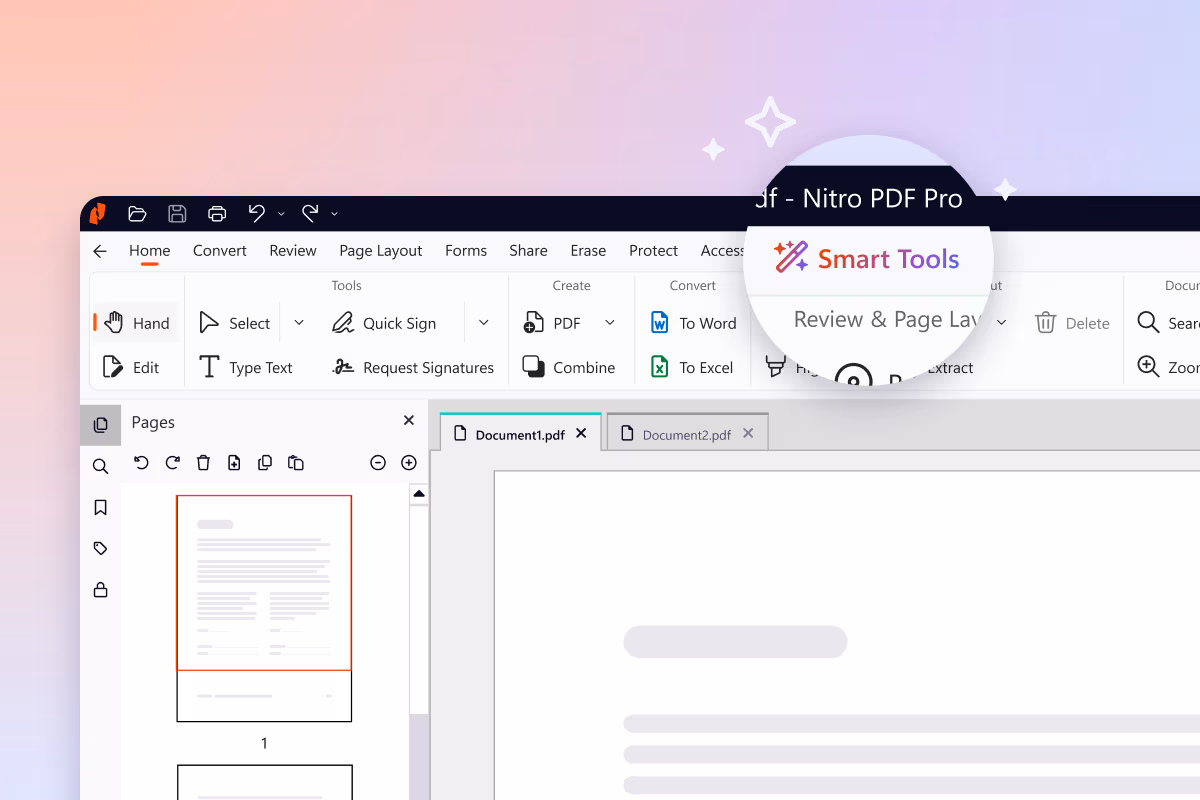This screenshot has height=800, width=1200.
Task: Insert a new page in the Pages panel
Action: tap(234, 462)
